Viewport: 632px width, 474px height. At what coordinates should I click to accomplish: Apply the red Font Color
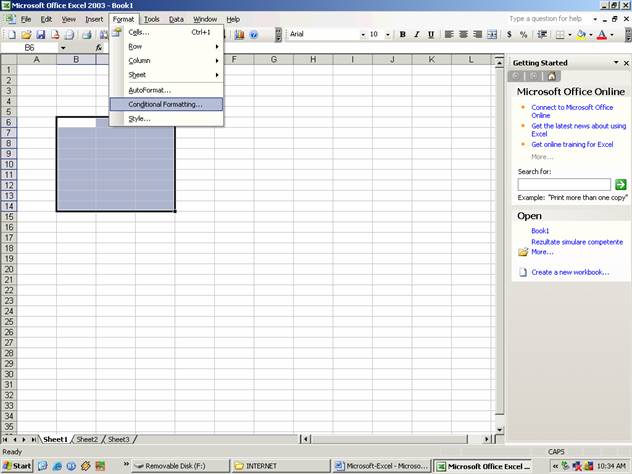pyautogui.click(x=602, y=35)
